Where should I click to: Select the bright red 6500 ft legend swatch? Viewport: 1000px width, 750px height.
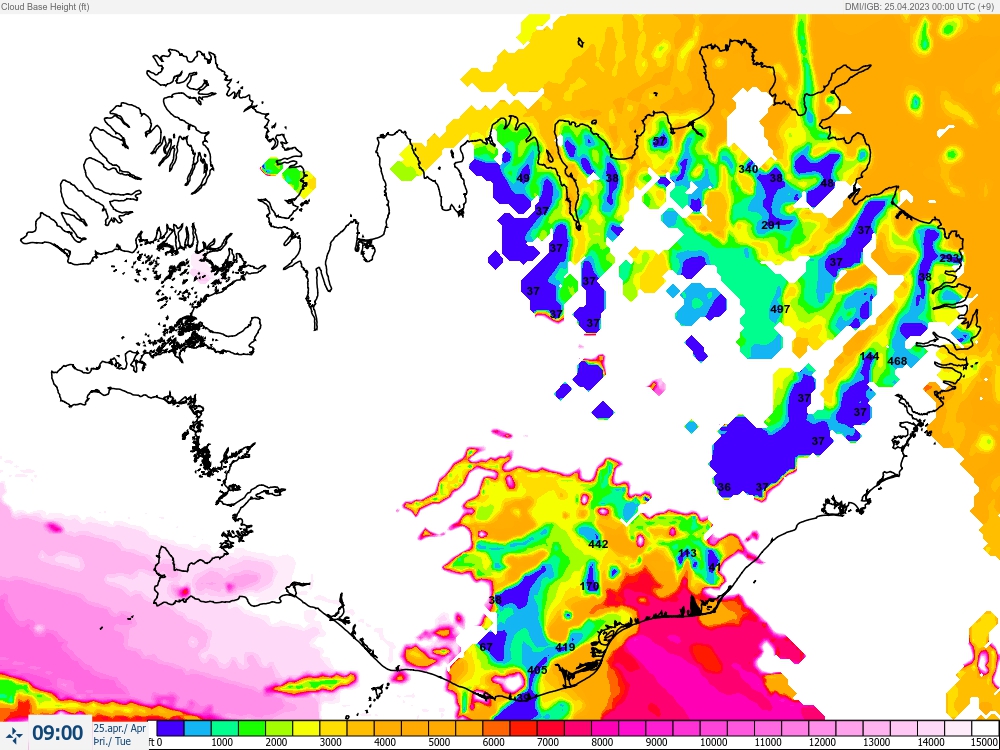coord(523,728)
